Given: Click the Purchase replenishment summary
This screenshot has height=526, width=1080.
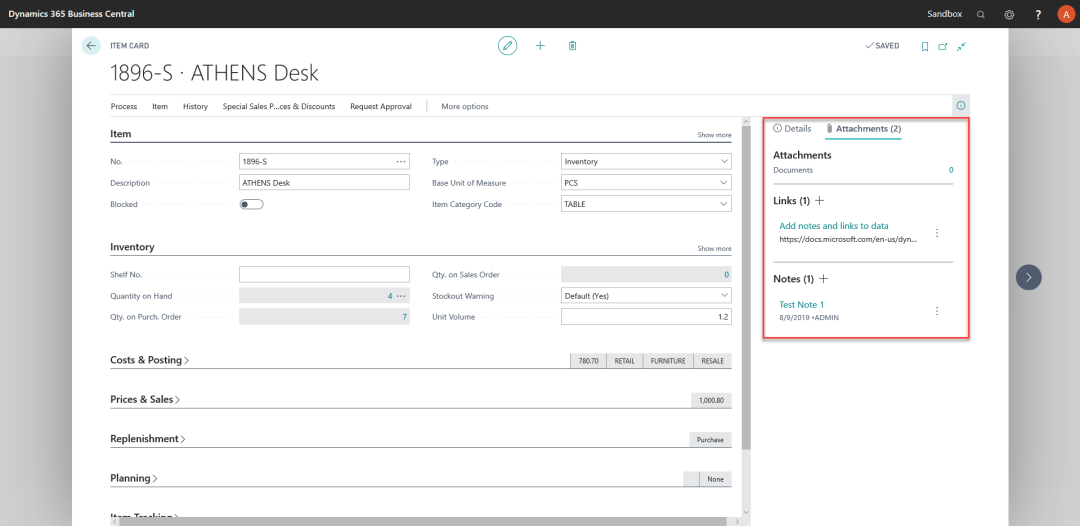Looking at the screenshot, I should tap(710, 439).
